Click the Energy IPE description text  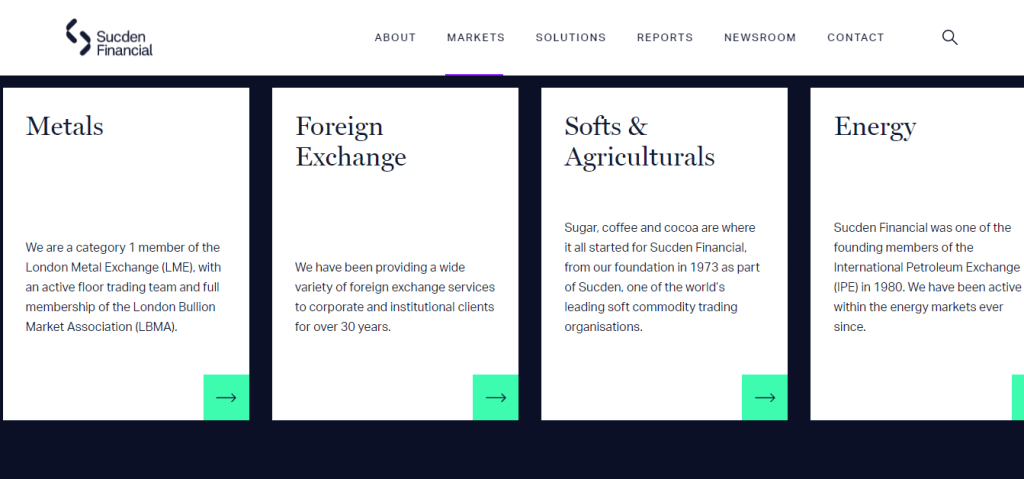point(926,277)
